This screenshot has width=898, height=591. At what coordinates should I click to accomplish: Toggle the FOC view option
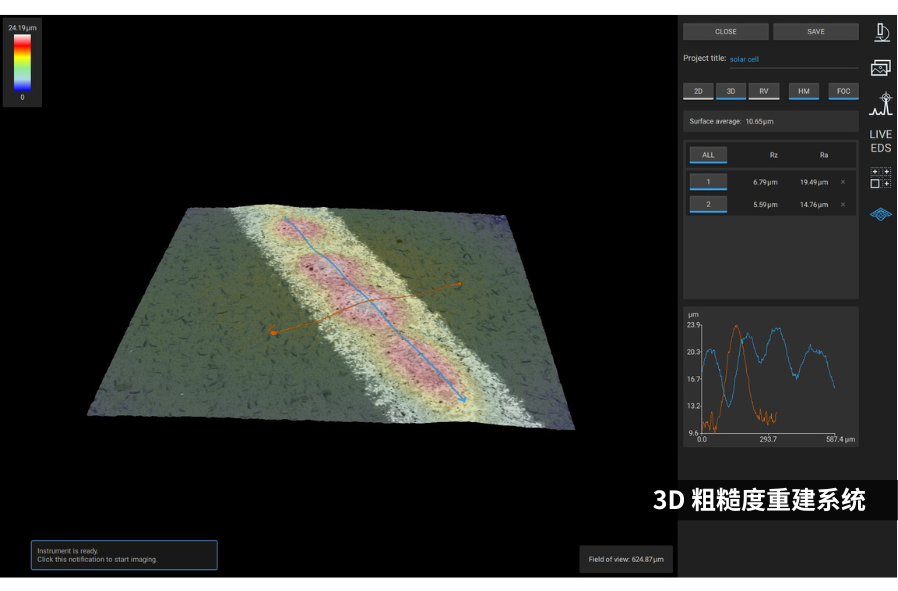click(843, 91)
